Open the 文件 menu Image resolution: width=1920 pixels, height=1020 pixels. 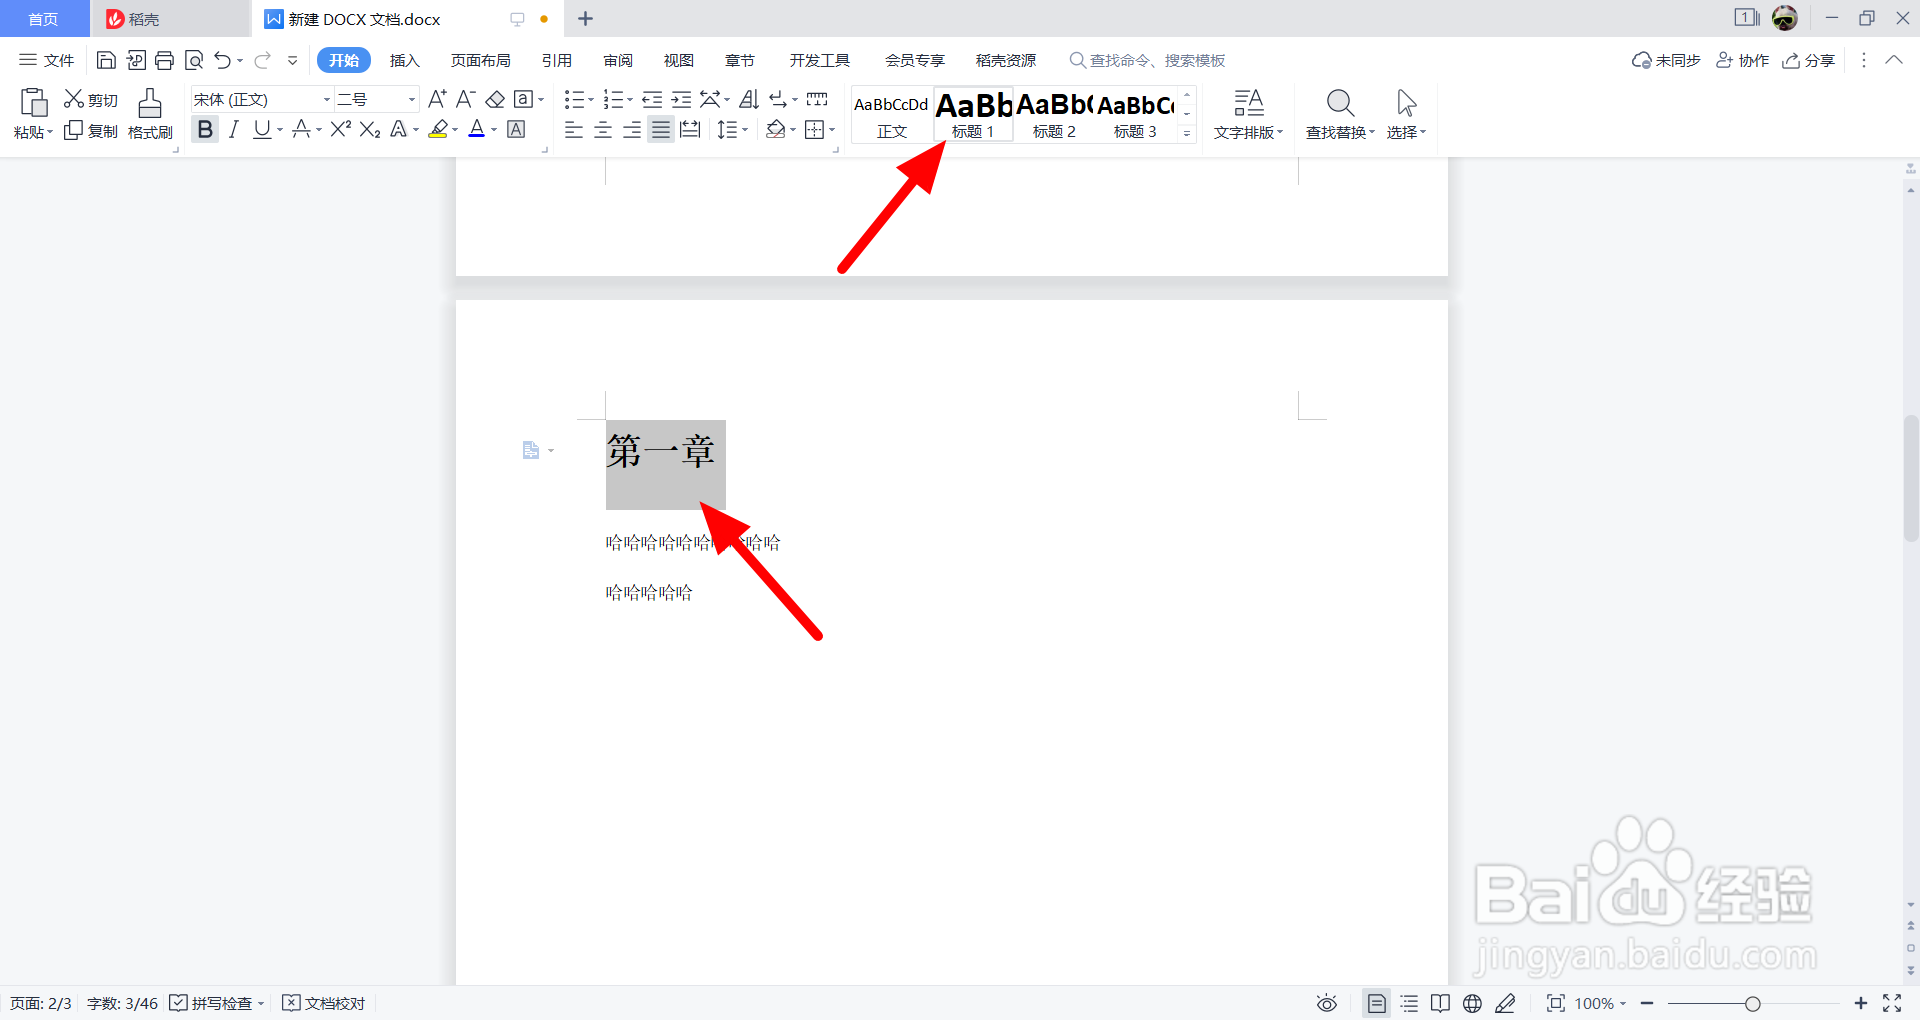(47, 60)
